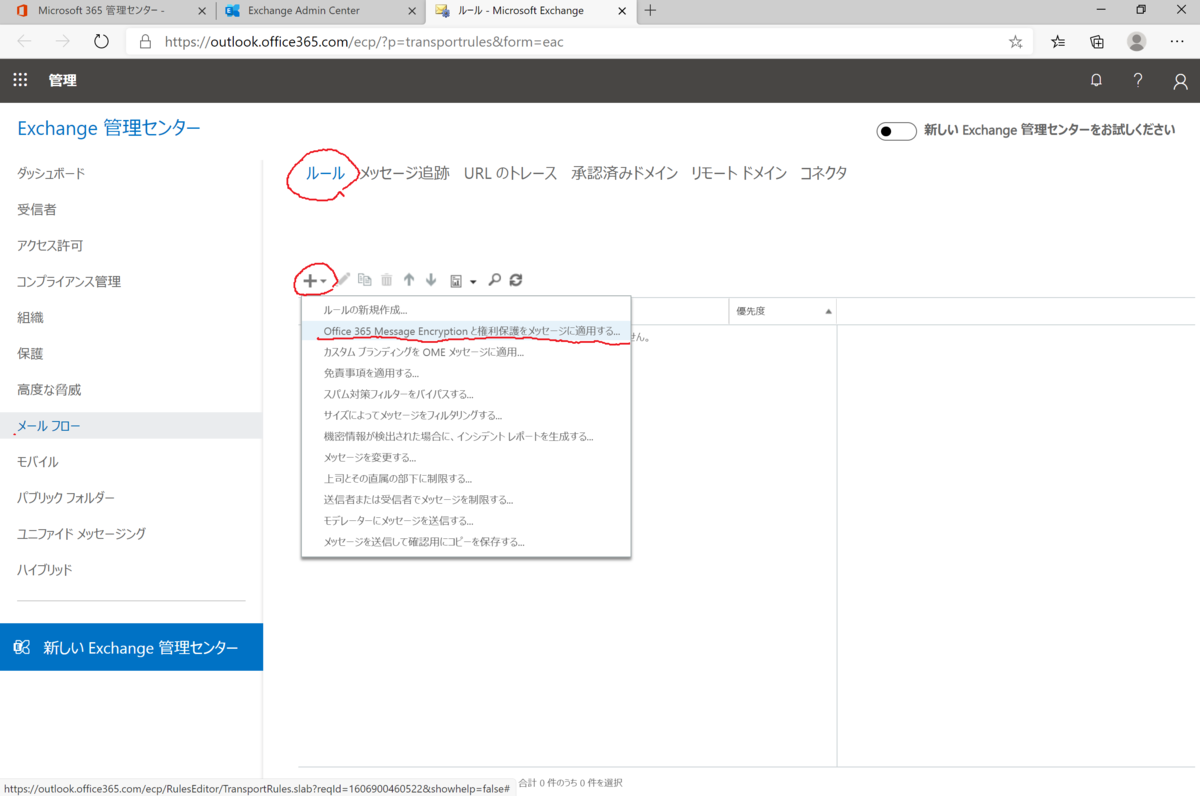Open the browser favorites list icon
This screenshot has height=796, width=1200.
point(1058,42)
